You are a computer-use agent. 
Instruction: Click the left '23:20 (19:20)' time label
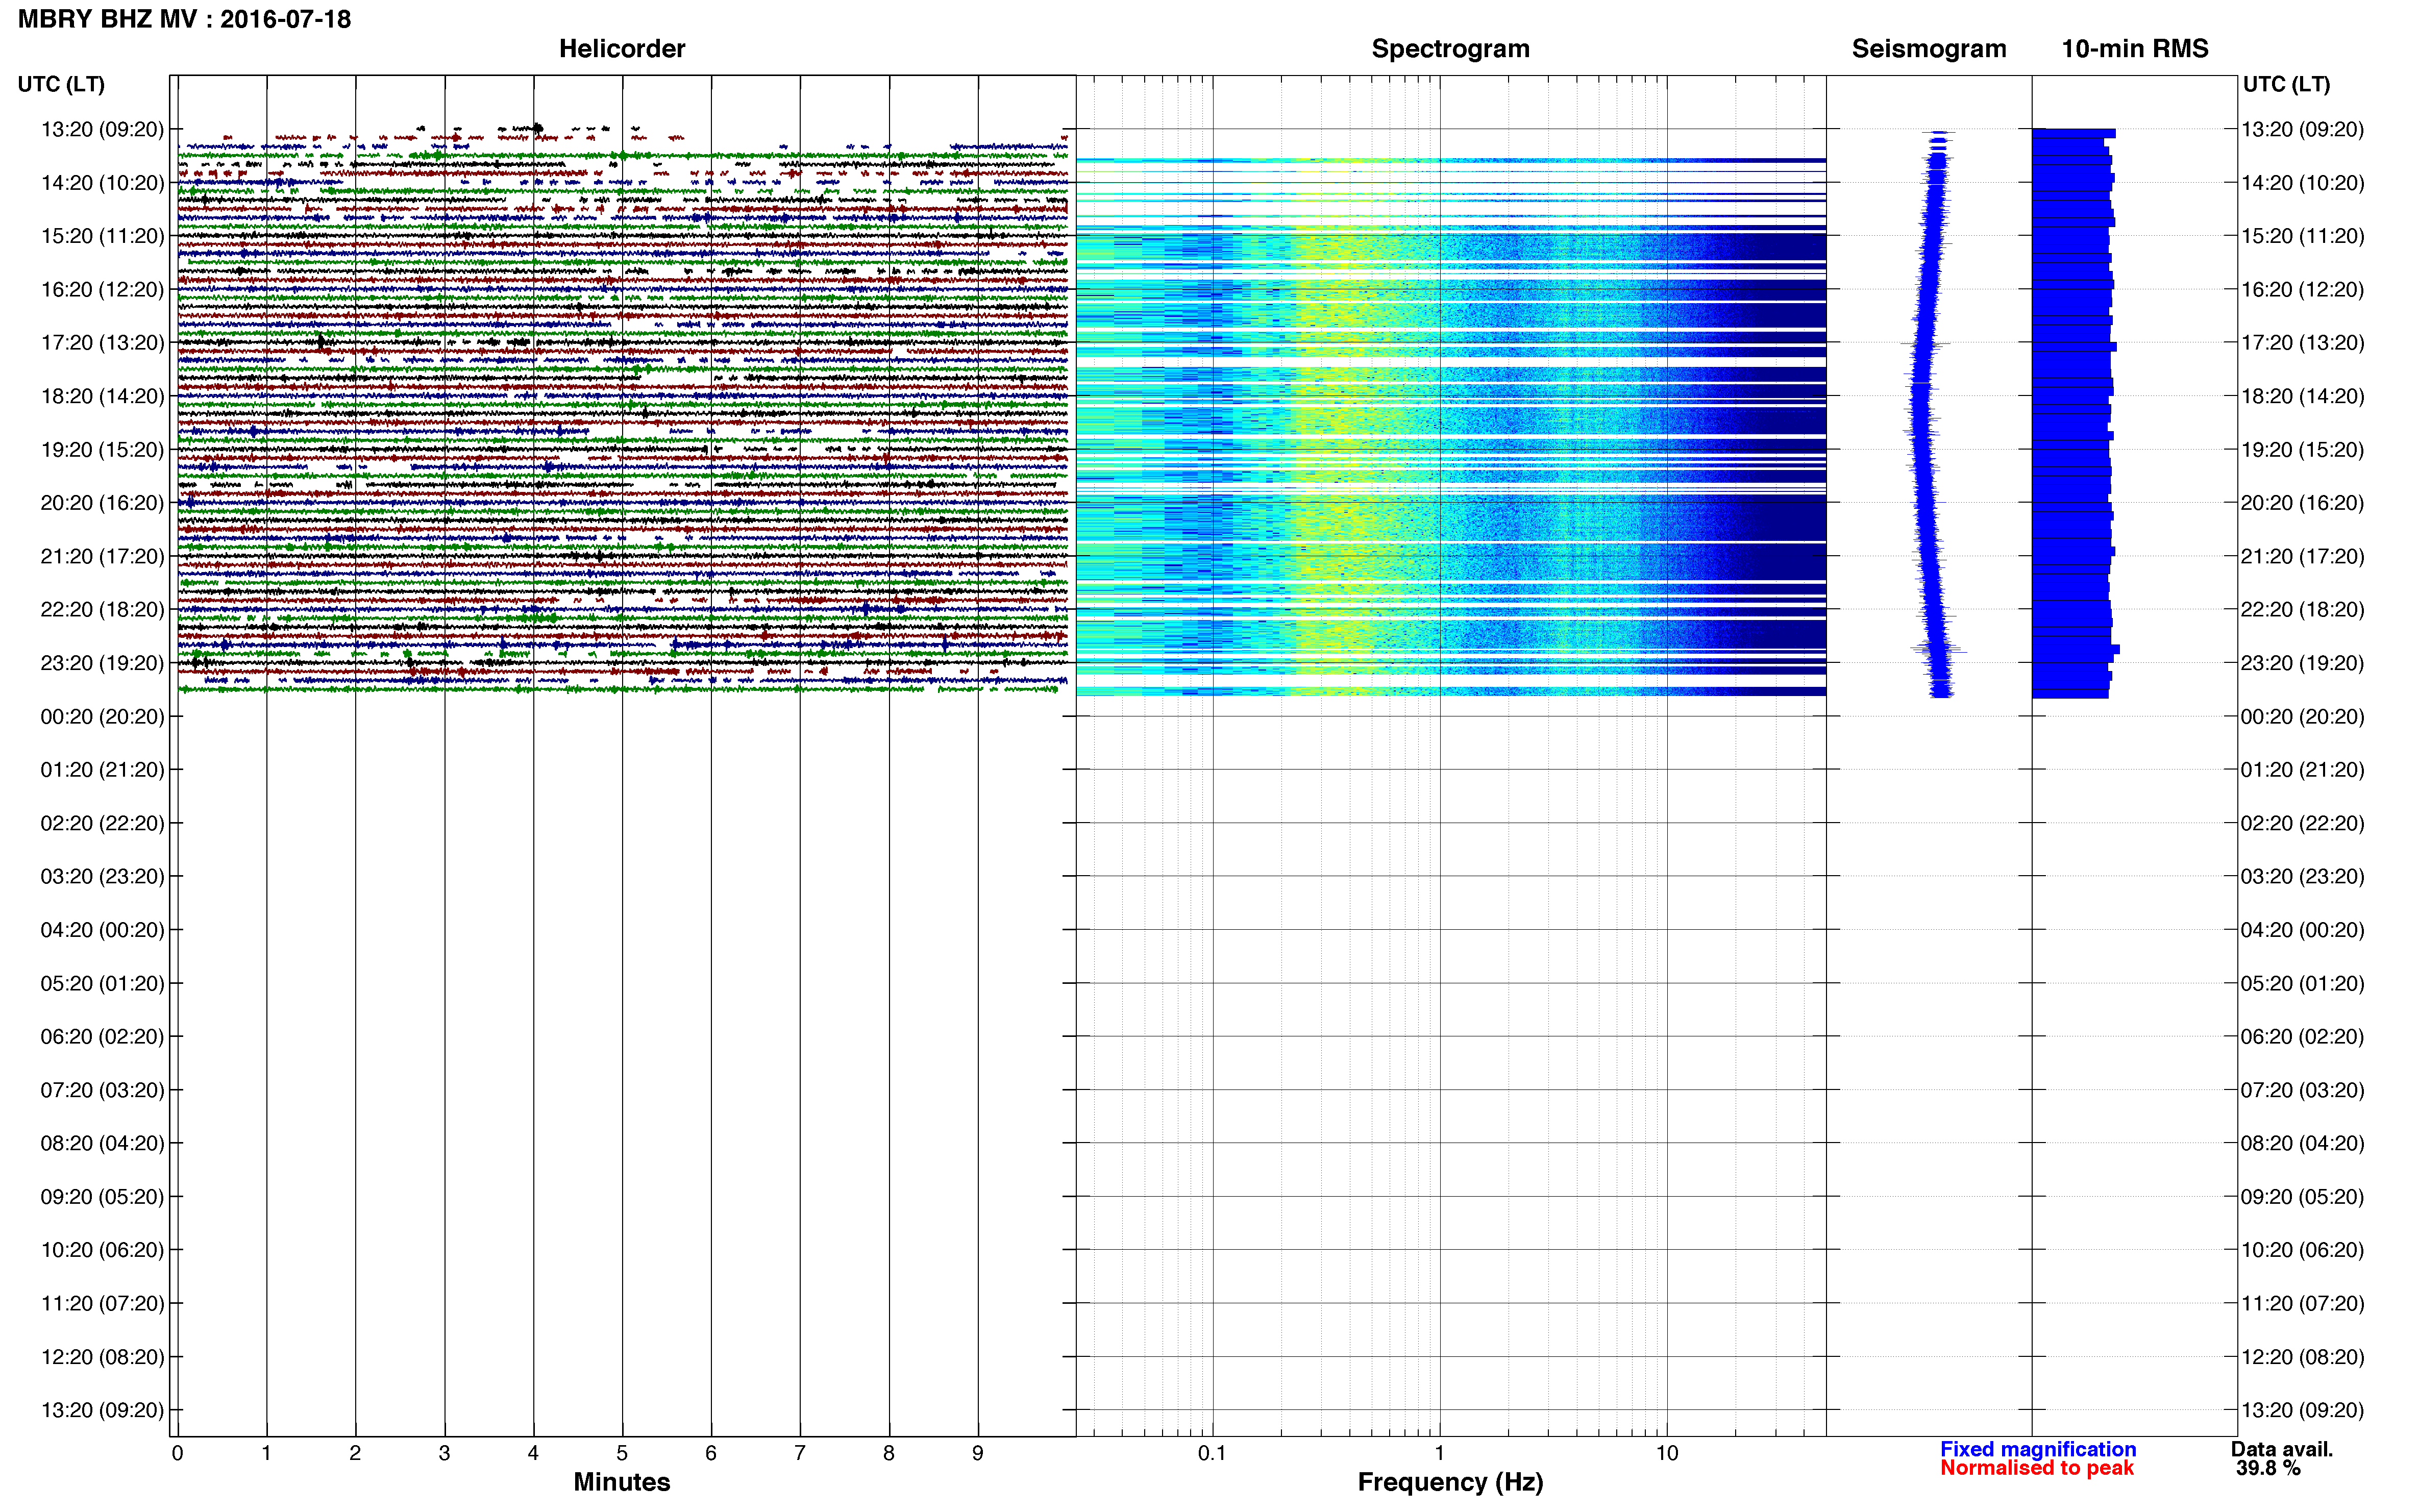[x=102, y=663]
